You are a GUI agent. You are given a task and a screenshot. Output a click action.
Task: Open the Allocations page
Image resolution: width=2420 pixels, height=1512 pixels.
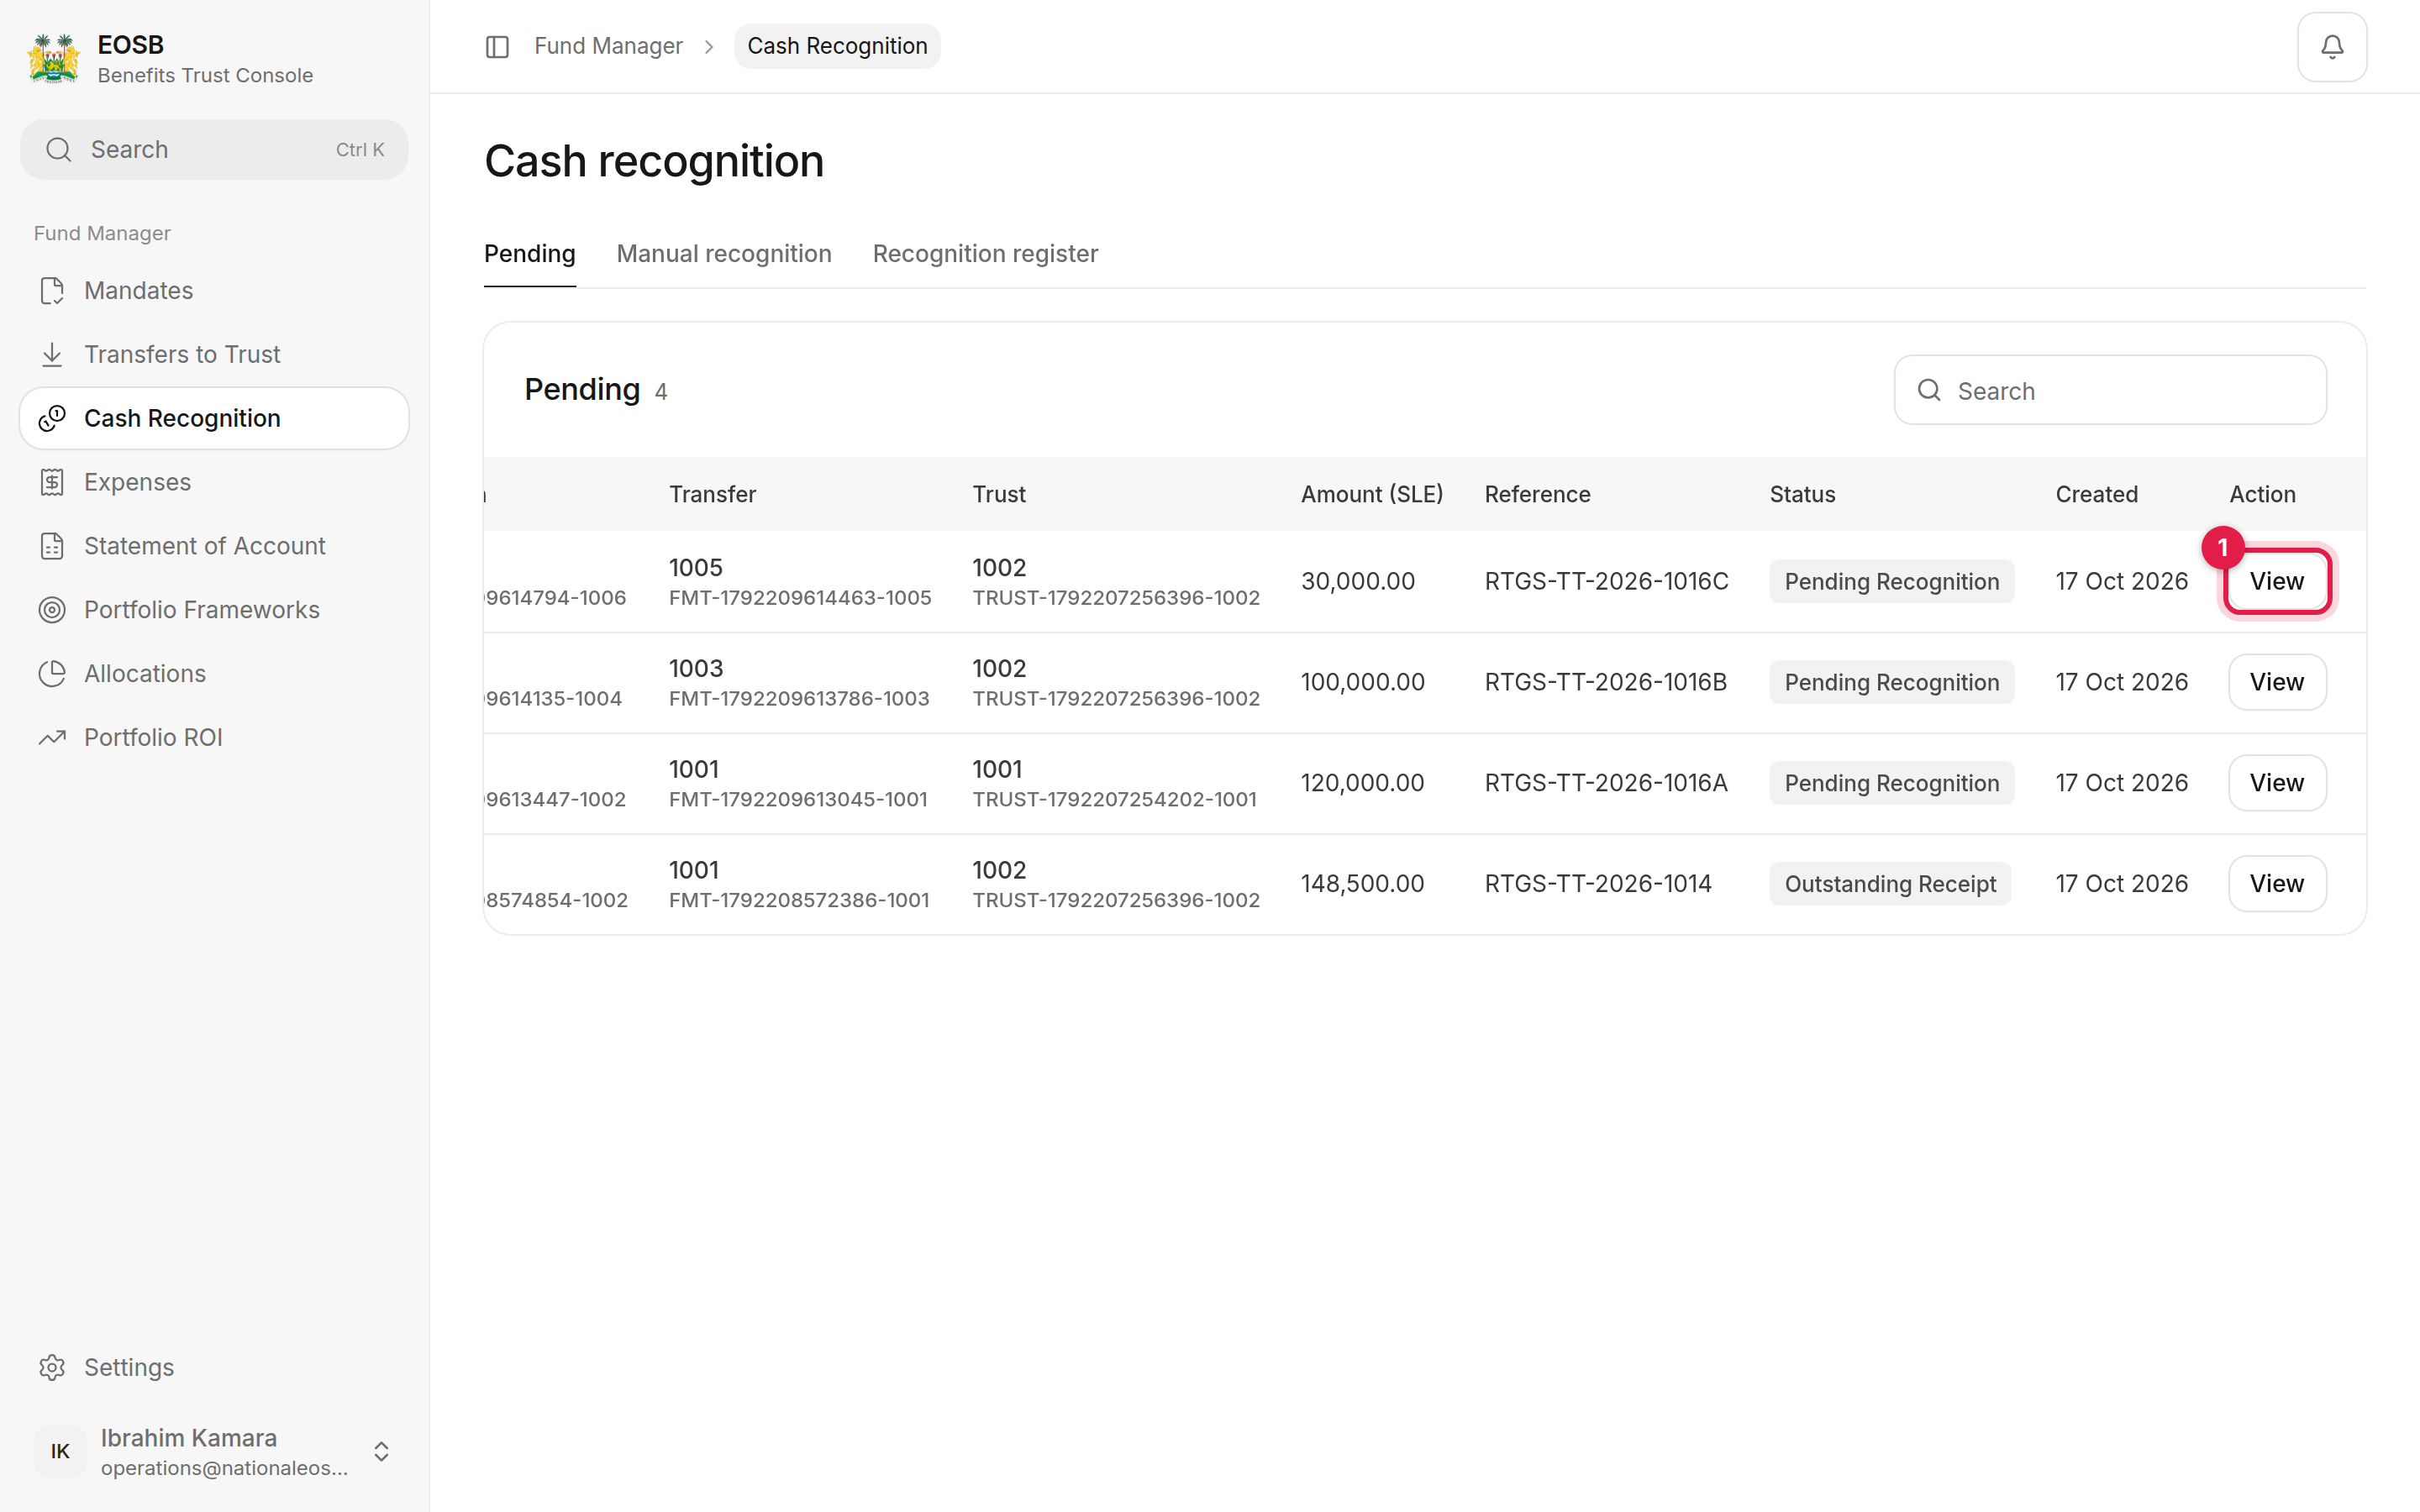214,674
